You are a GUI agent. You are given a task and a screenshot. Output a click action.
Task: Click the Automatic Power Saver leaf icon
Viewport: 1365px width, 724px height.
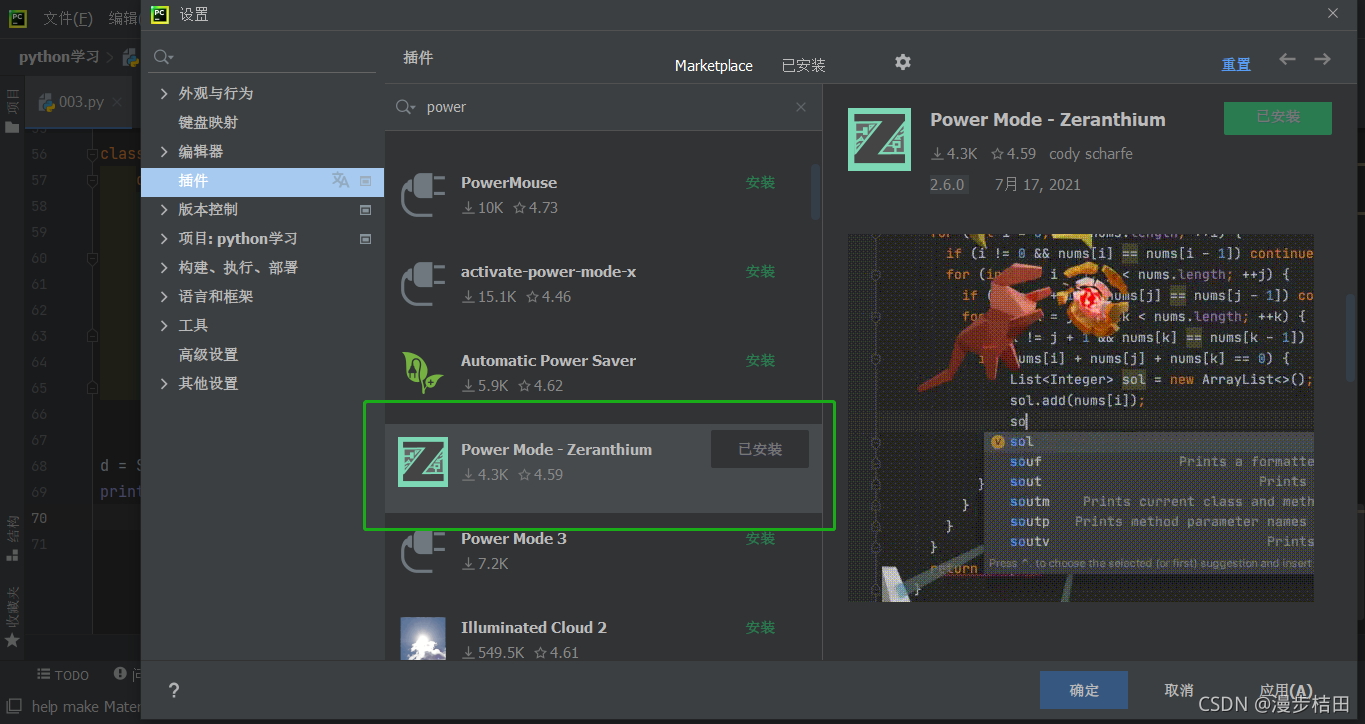tap(422, 372)
